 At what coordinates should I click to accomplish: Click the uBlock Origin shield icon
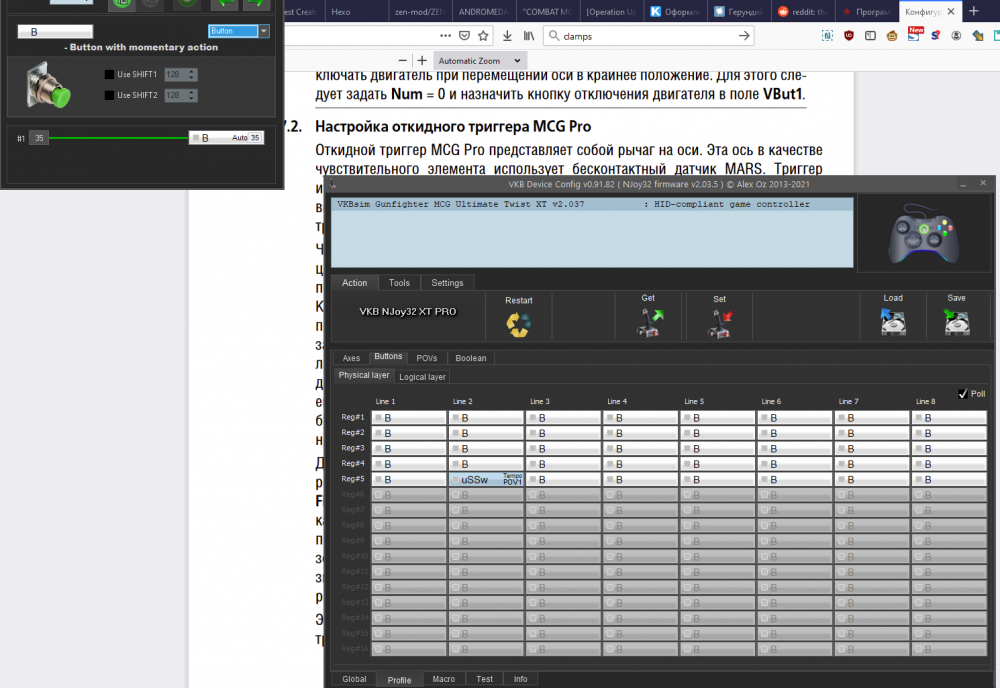(849, 36)
